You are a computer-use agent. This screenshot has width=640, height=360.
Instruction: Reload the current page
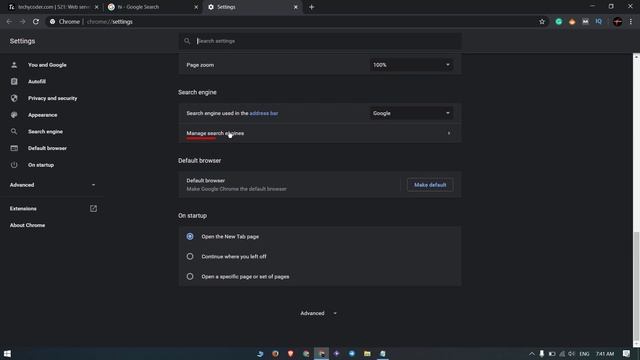pyautogui.click(x=36, y=22)
